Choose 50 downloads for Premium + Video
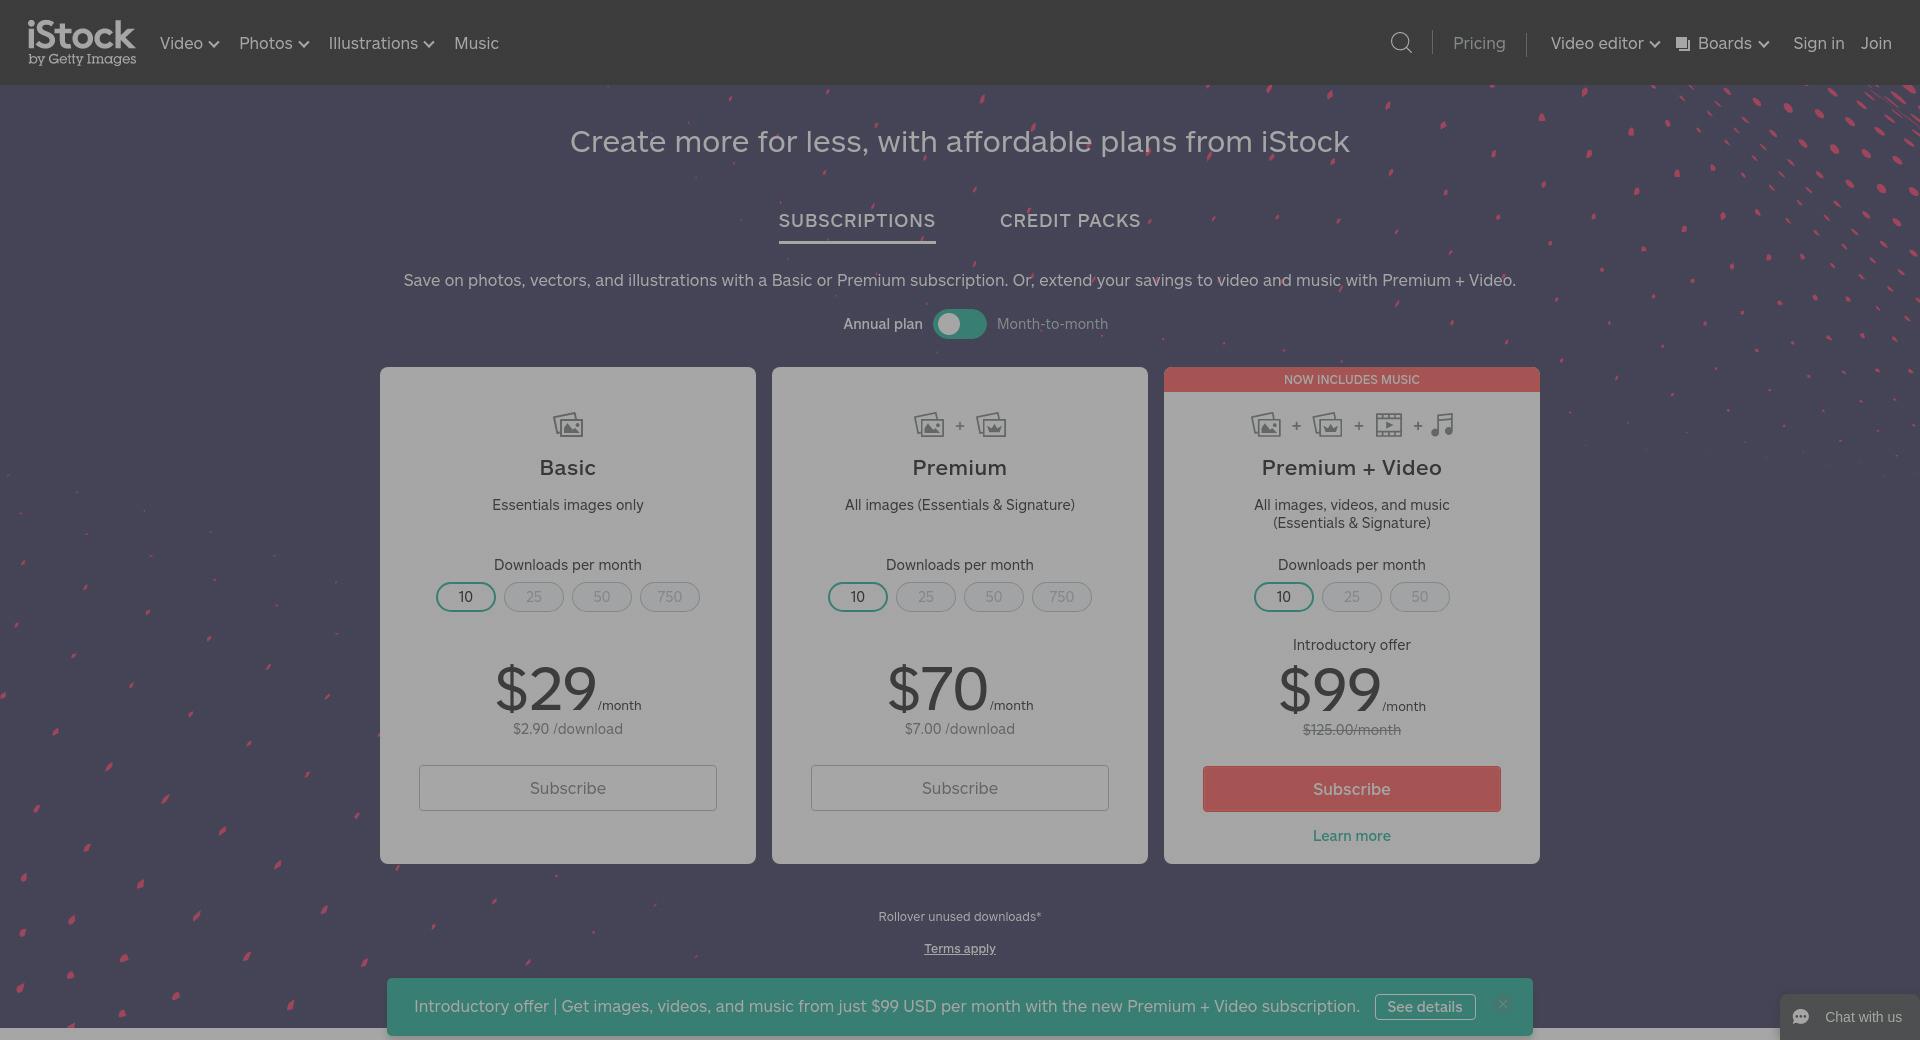Image resolution: width=1920 pixels, height=1040 pixels. coord(1420,597)
